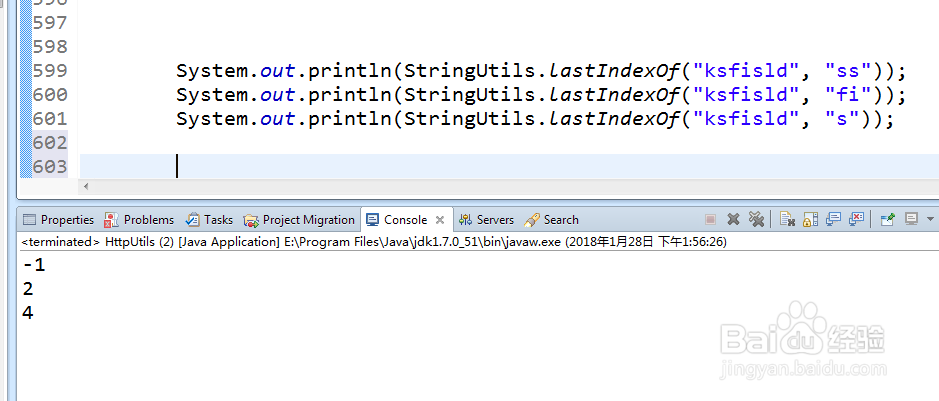Remove the terminated launch from Console
This screenshot has width=939, height=401.
point(733,219)
